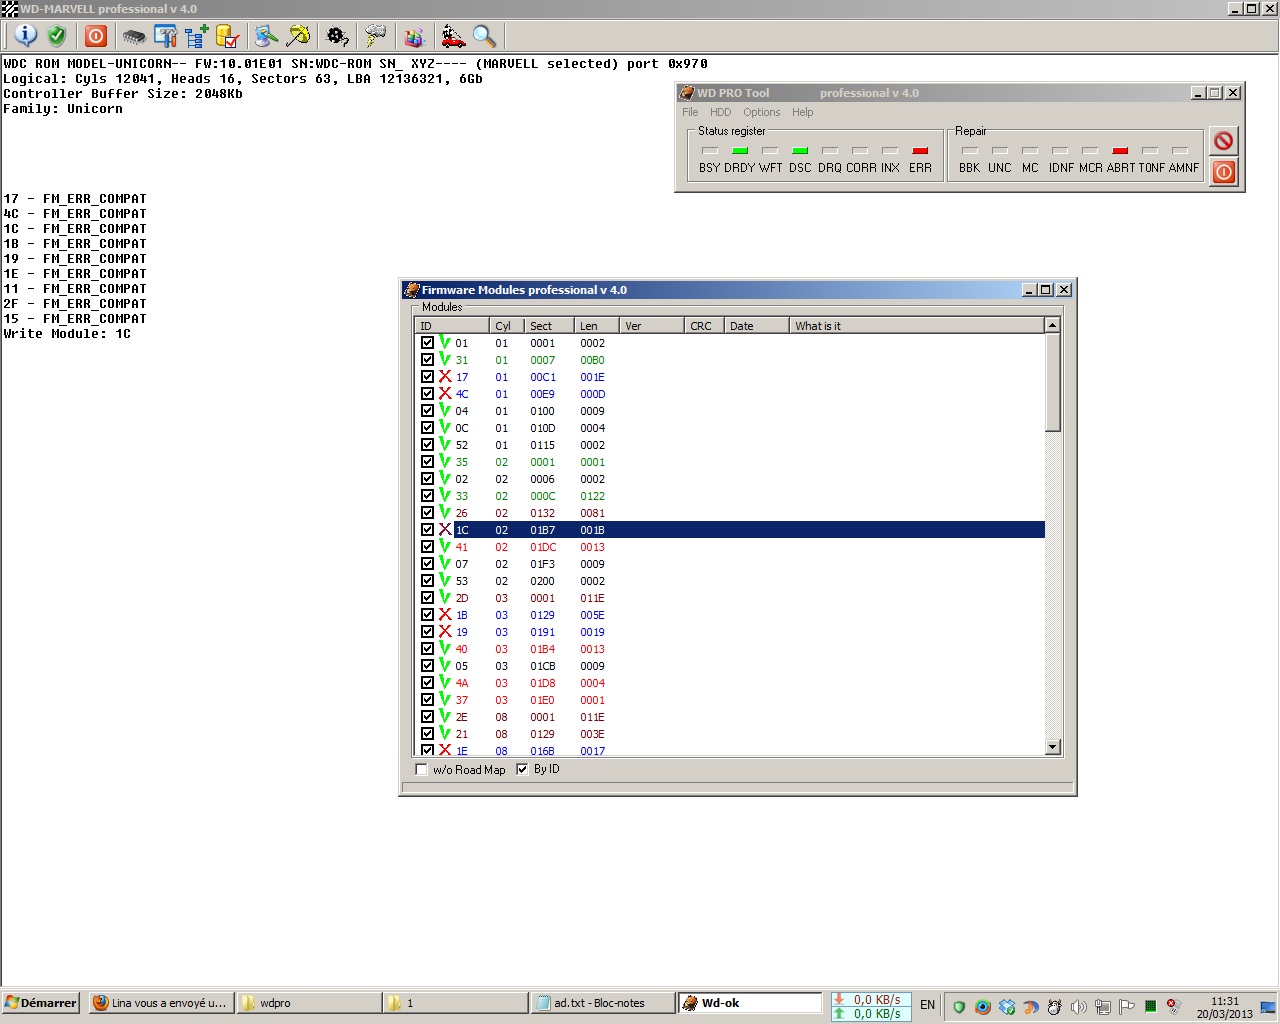The width and height of the screenshot is (1280, 1024).
Task: Click the window-with-tools toolbar icon
Action: (x=166, y=37)
